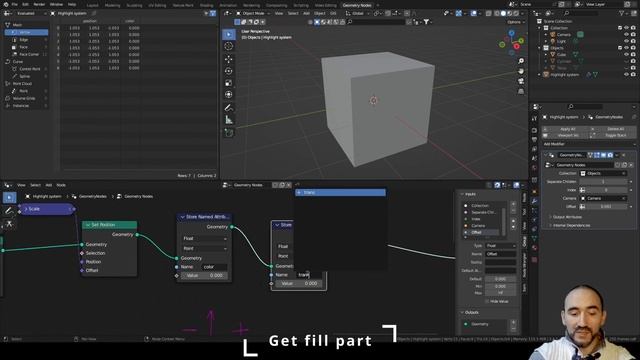The image size is (640, 360).
Task: Select Vertex row in spreadsheet domain list
Action: (x=26, y=32)
